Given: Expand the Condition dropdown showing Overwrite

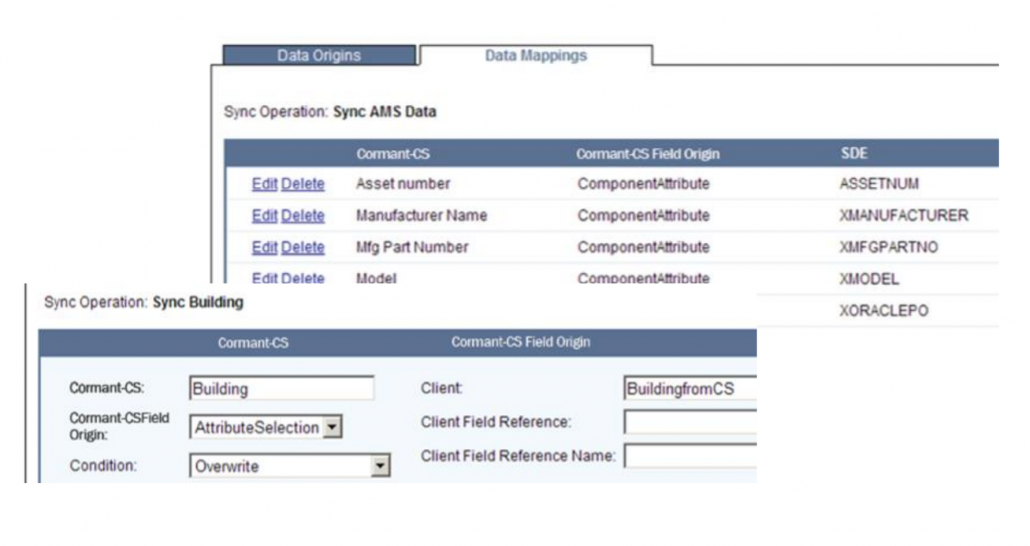Looking at the screenshot, I should tap(379, 466).
